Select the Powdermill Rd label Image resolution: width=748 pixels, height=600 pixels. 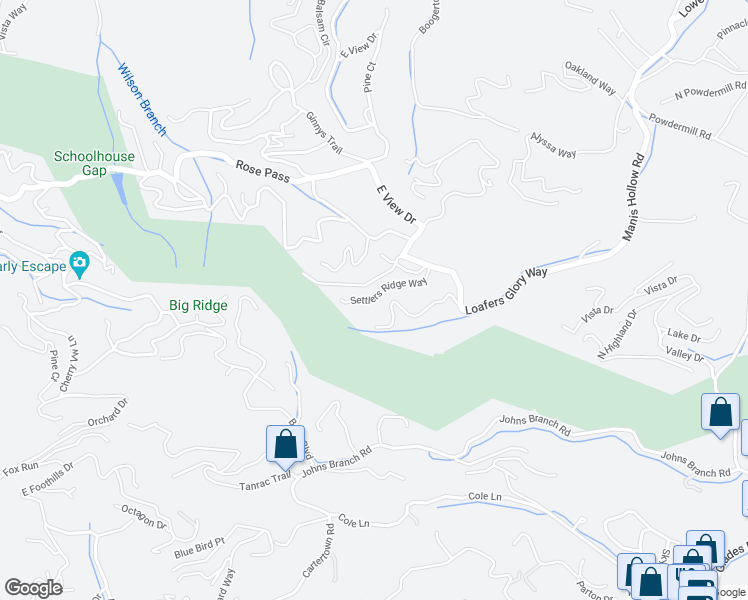click(680, 127)
